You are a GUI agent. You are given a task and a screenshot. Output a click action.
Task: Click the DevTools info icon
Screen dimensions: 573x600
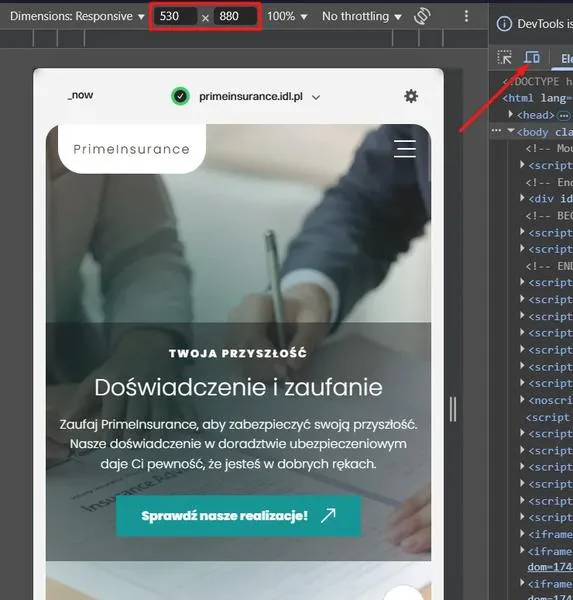coord(504,24)
